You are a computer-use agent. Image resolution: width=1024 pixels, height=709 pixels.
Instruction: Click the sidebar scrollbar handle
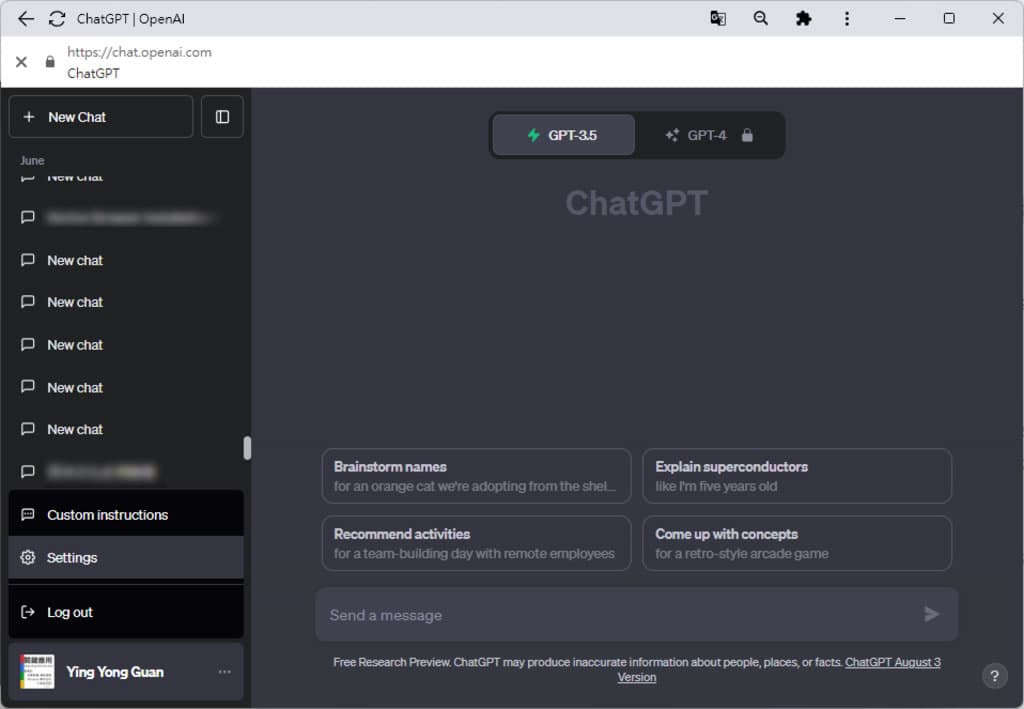coord(247,449)
